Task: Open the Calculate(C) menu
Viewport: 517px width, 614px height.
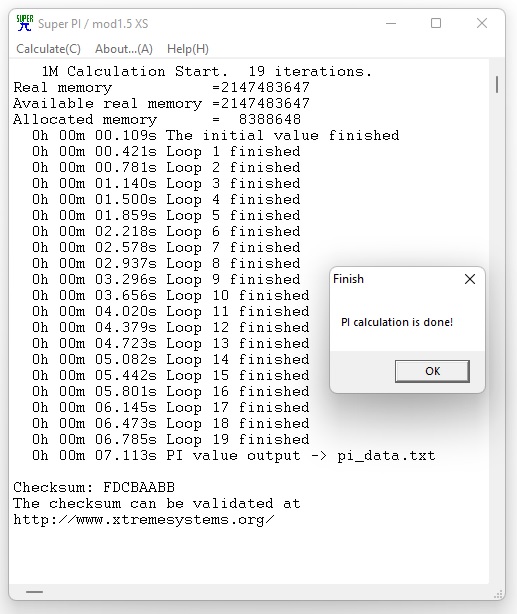Action: tap(48, 49)
